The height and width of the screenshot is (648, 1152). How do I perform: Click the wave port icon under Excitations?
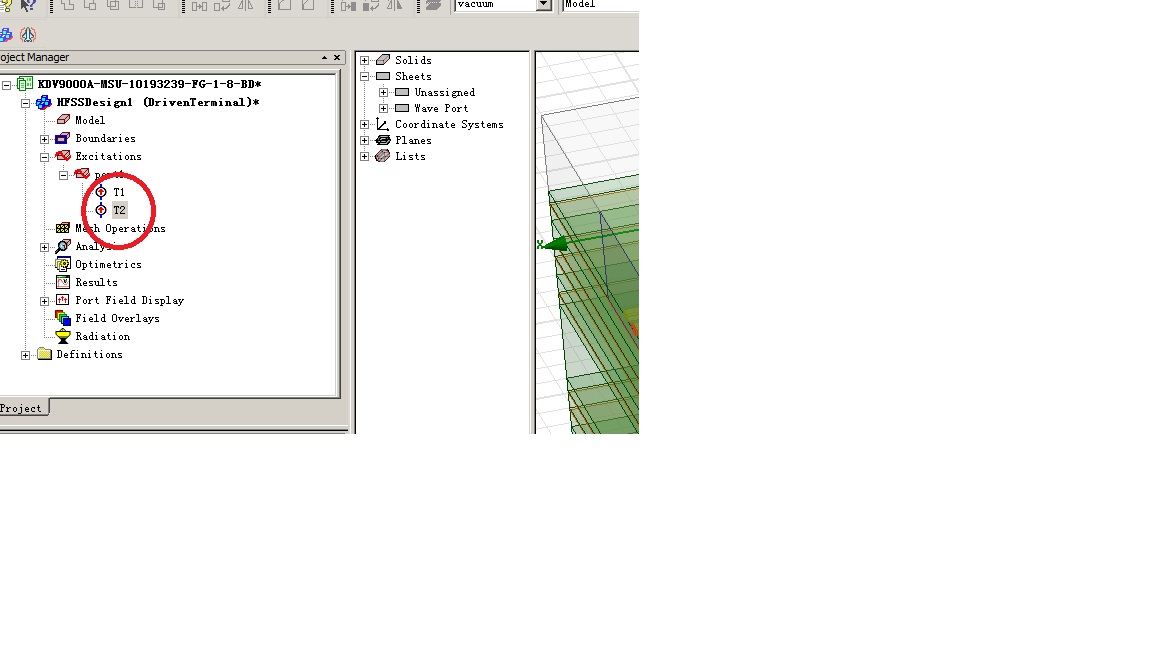point(82,174)
